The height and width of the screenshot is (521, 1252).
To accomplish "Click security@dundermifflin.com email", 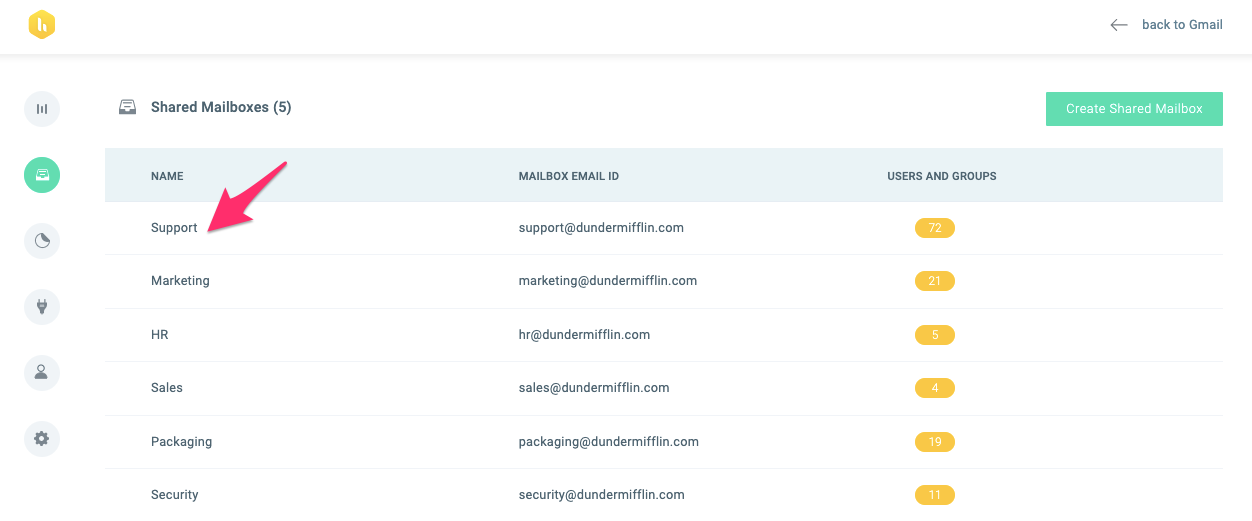I will (601, 495).
